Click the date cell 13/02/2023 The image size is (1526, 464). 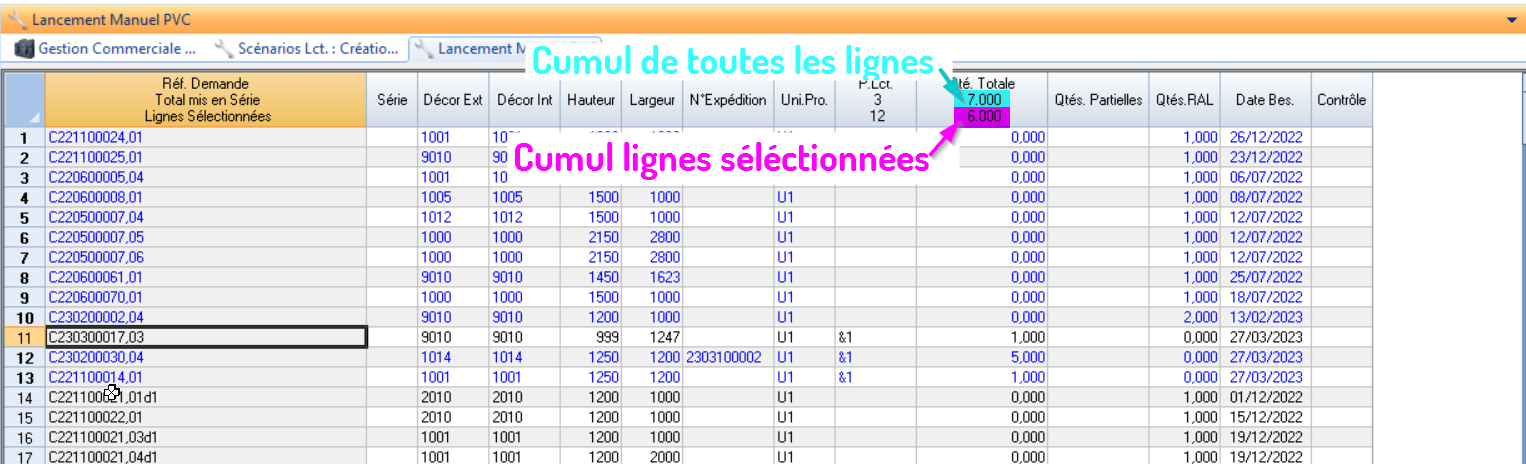[x=1265, y=317]
